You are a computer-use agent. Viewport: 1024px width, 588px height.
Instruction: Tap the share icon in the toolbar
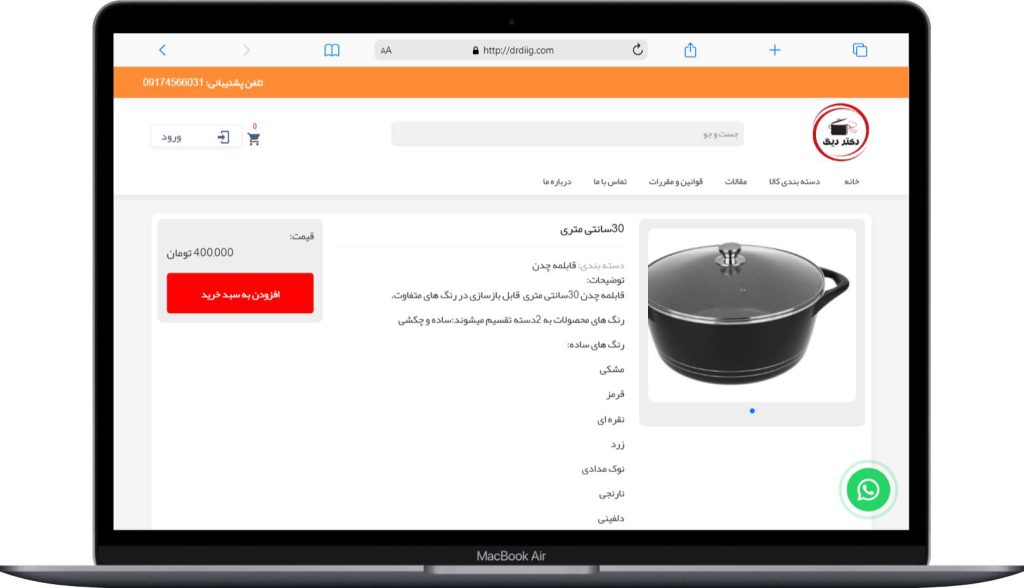point(690,50)
